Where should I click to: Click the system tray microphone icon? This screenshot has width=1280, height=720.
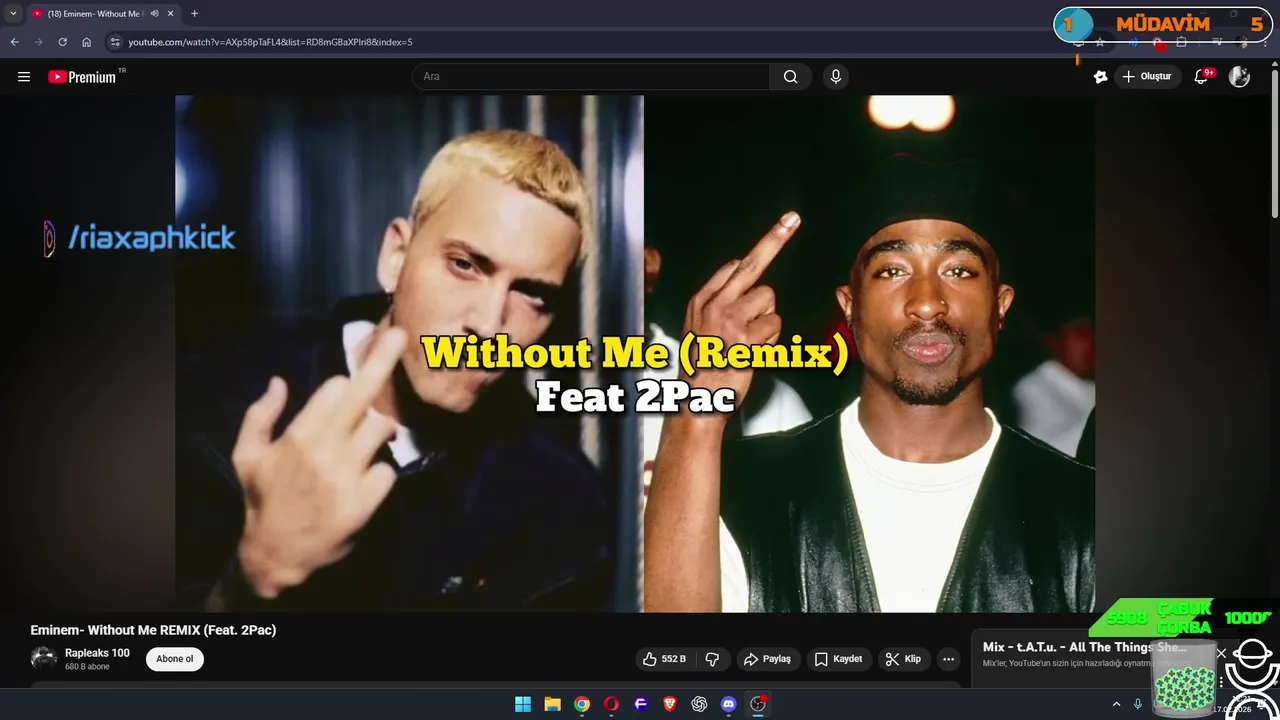[1137, 704]
